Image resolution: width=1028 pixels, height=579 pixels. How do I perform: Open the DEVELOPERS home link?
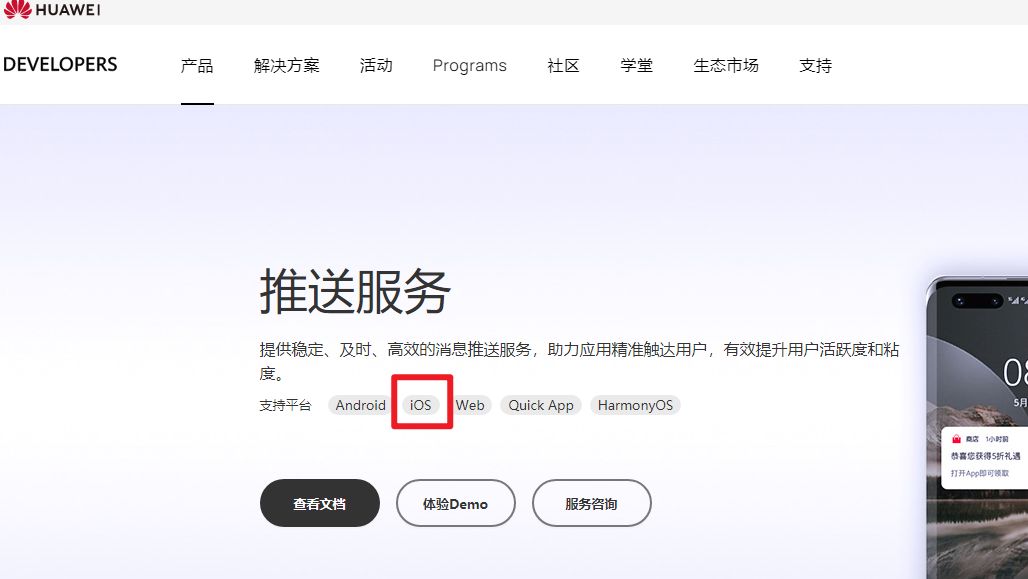(x=60, y=64)
